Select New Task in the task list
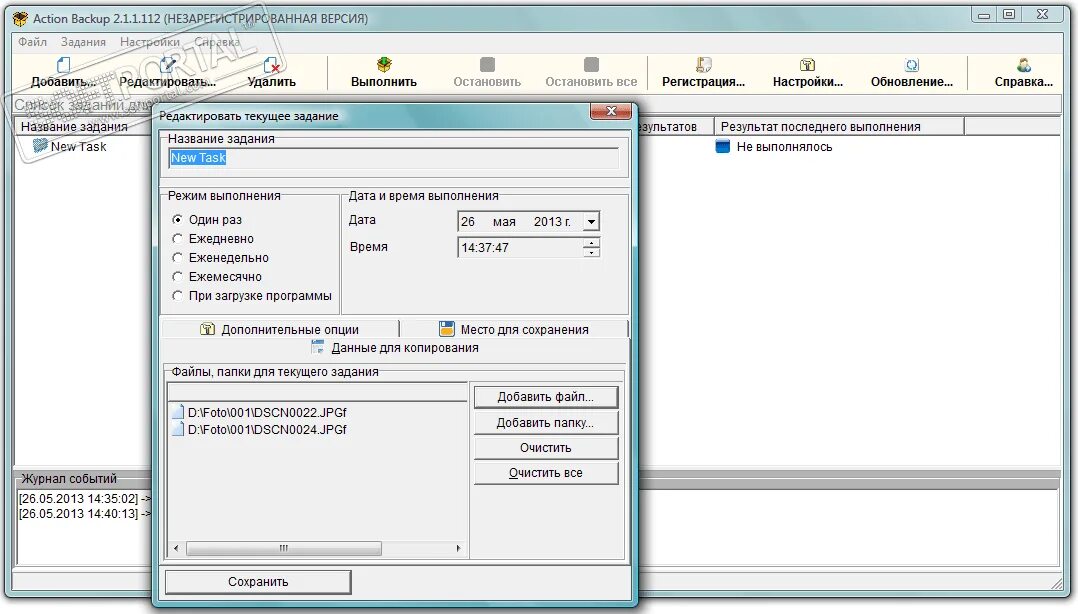Image resolution: width=1078 pixels, height=614 pixels. tap(78, 146)
